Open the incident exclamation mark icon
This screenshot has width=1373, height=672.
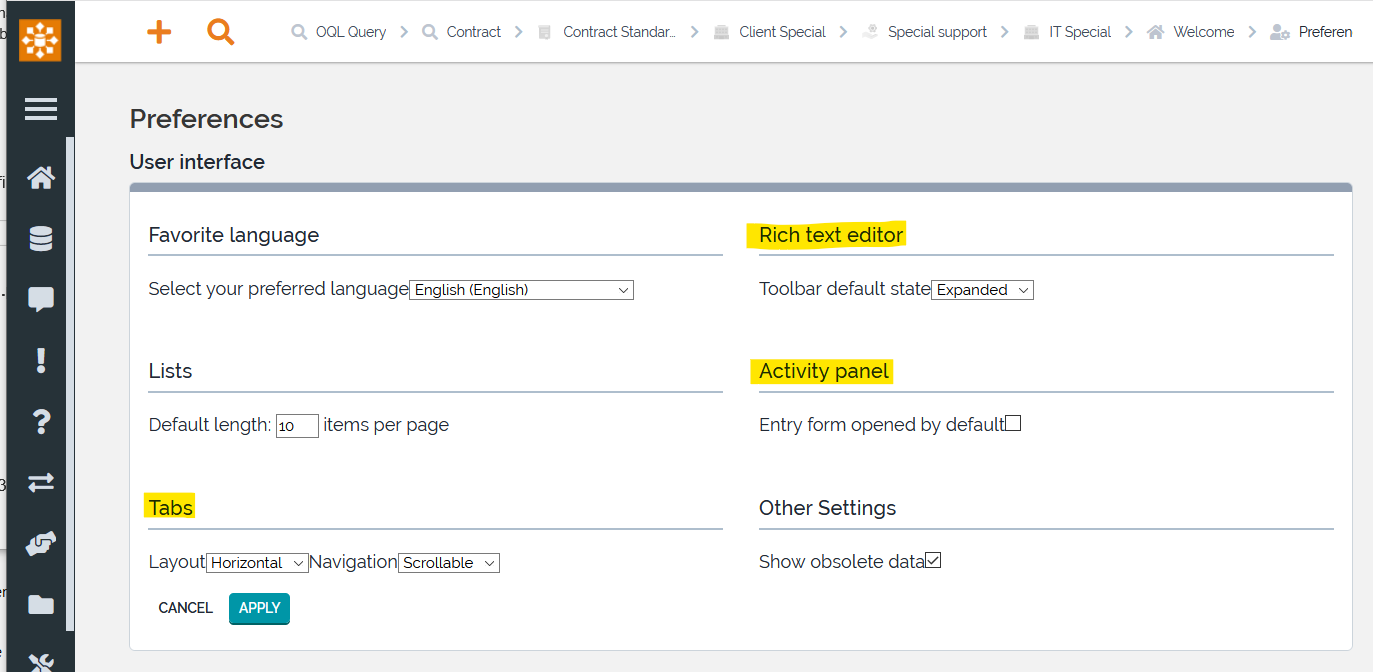click(40, 360)
